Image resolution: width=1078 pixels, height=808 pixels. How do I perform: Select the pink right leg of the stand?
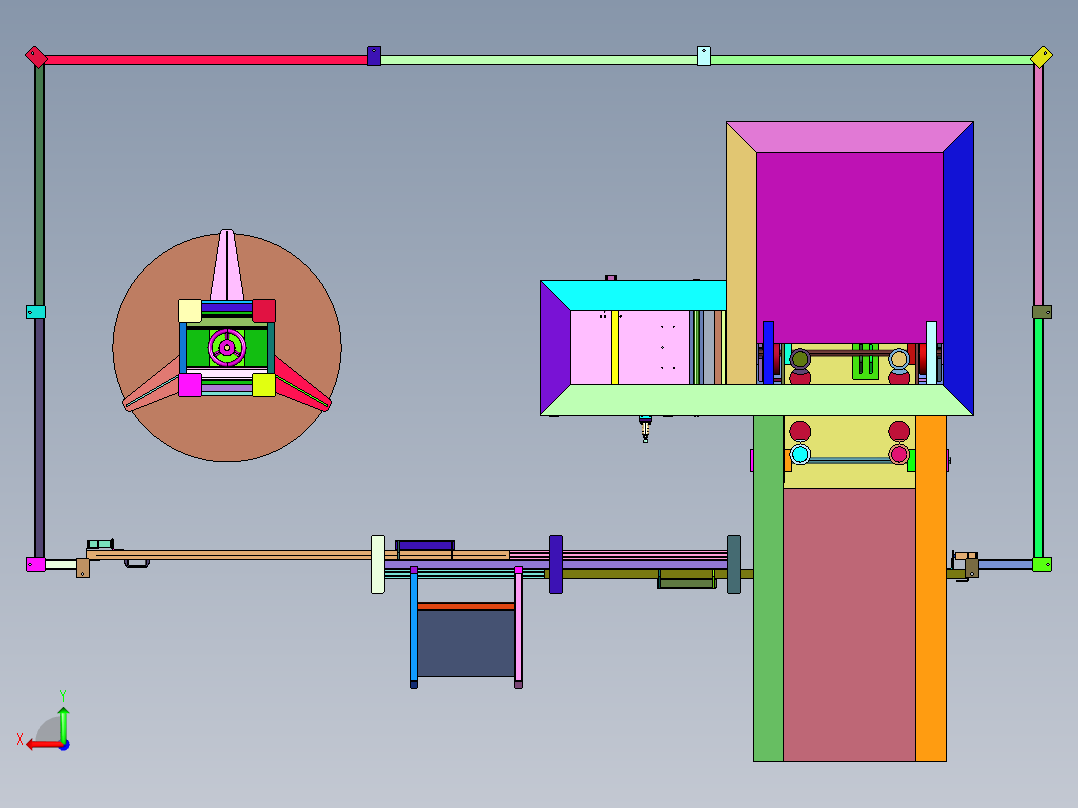click(518, 627)
